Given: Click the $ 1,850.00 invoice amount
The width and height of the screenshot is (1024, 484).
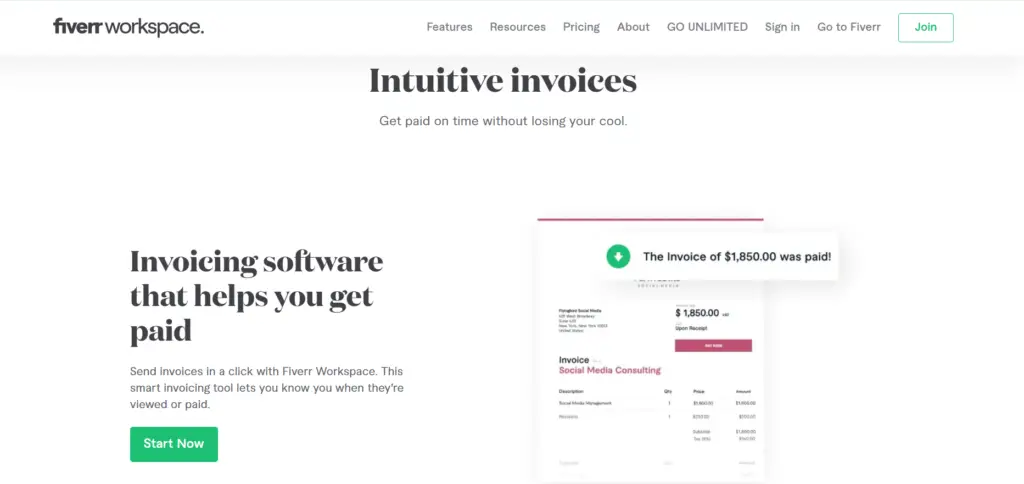Looking at the screenshot, I should tap(697, 313).
